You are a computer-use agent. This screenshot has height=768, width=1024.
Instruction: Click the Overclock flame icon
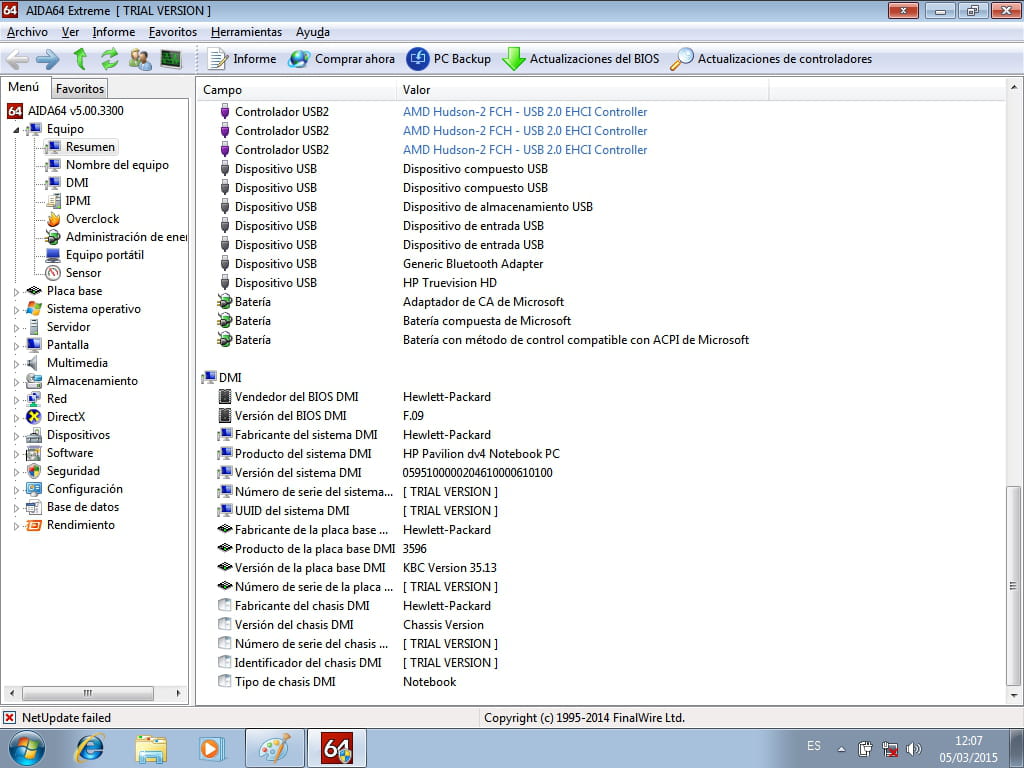pyautogui.click(x=53, y=219)
